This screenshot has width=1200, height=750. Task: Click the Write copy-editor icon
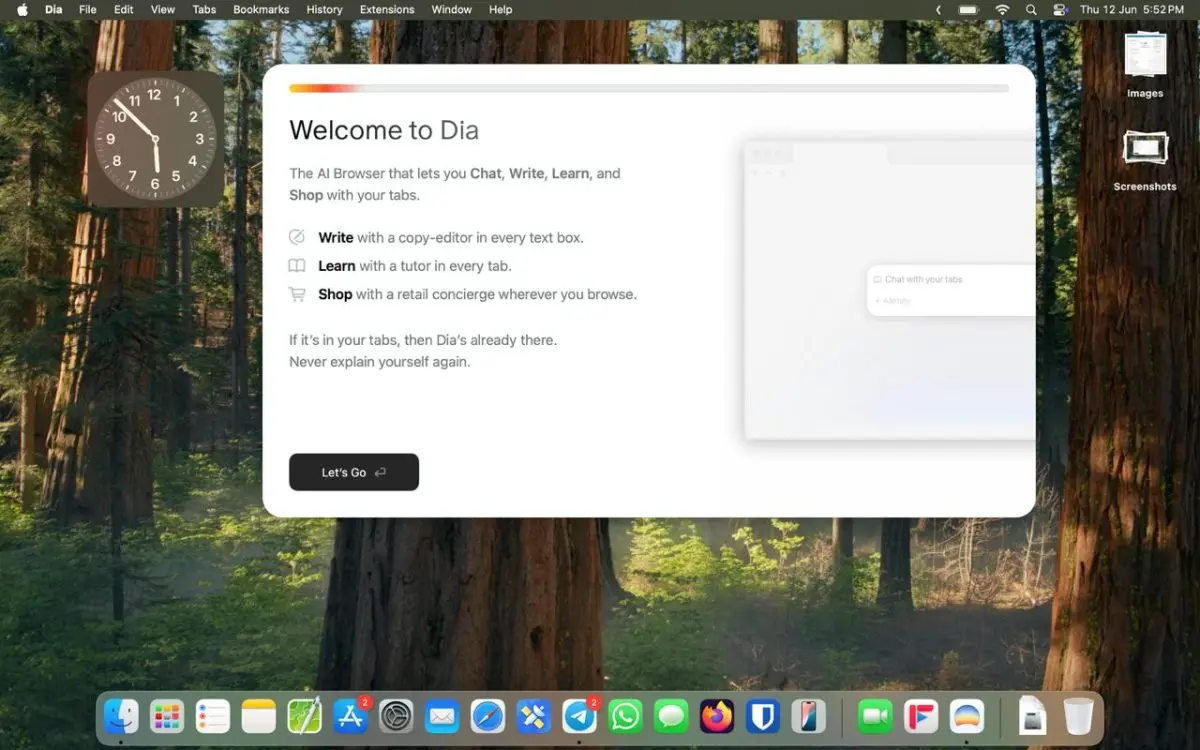pyautogui.click(x=297, y=237)
